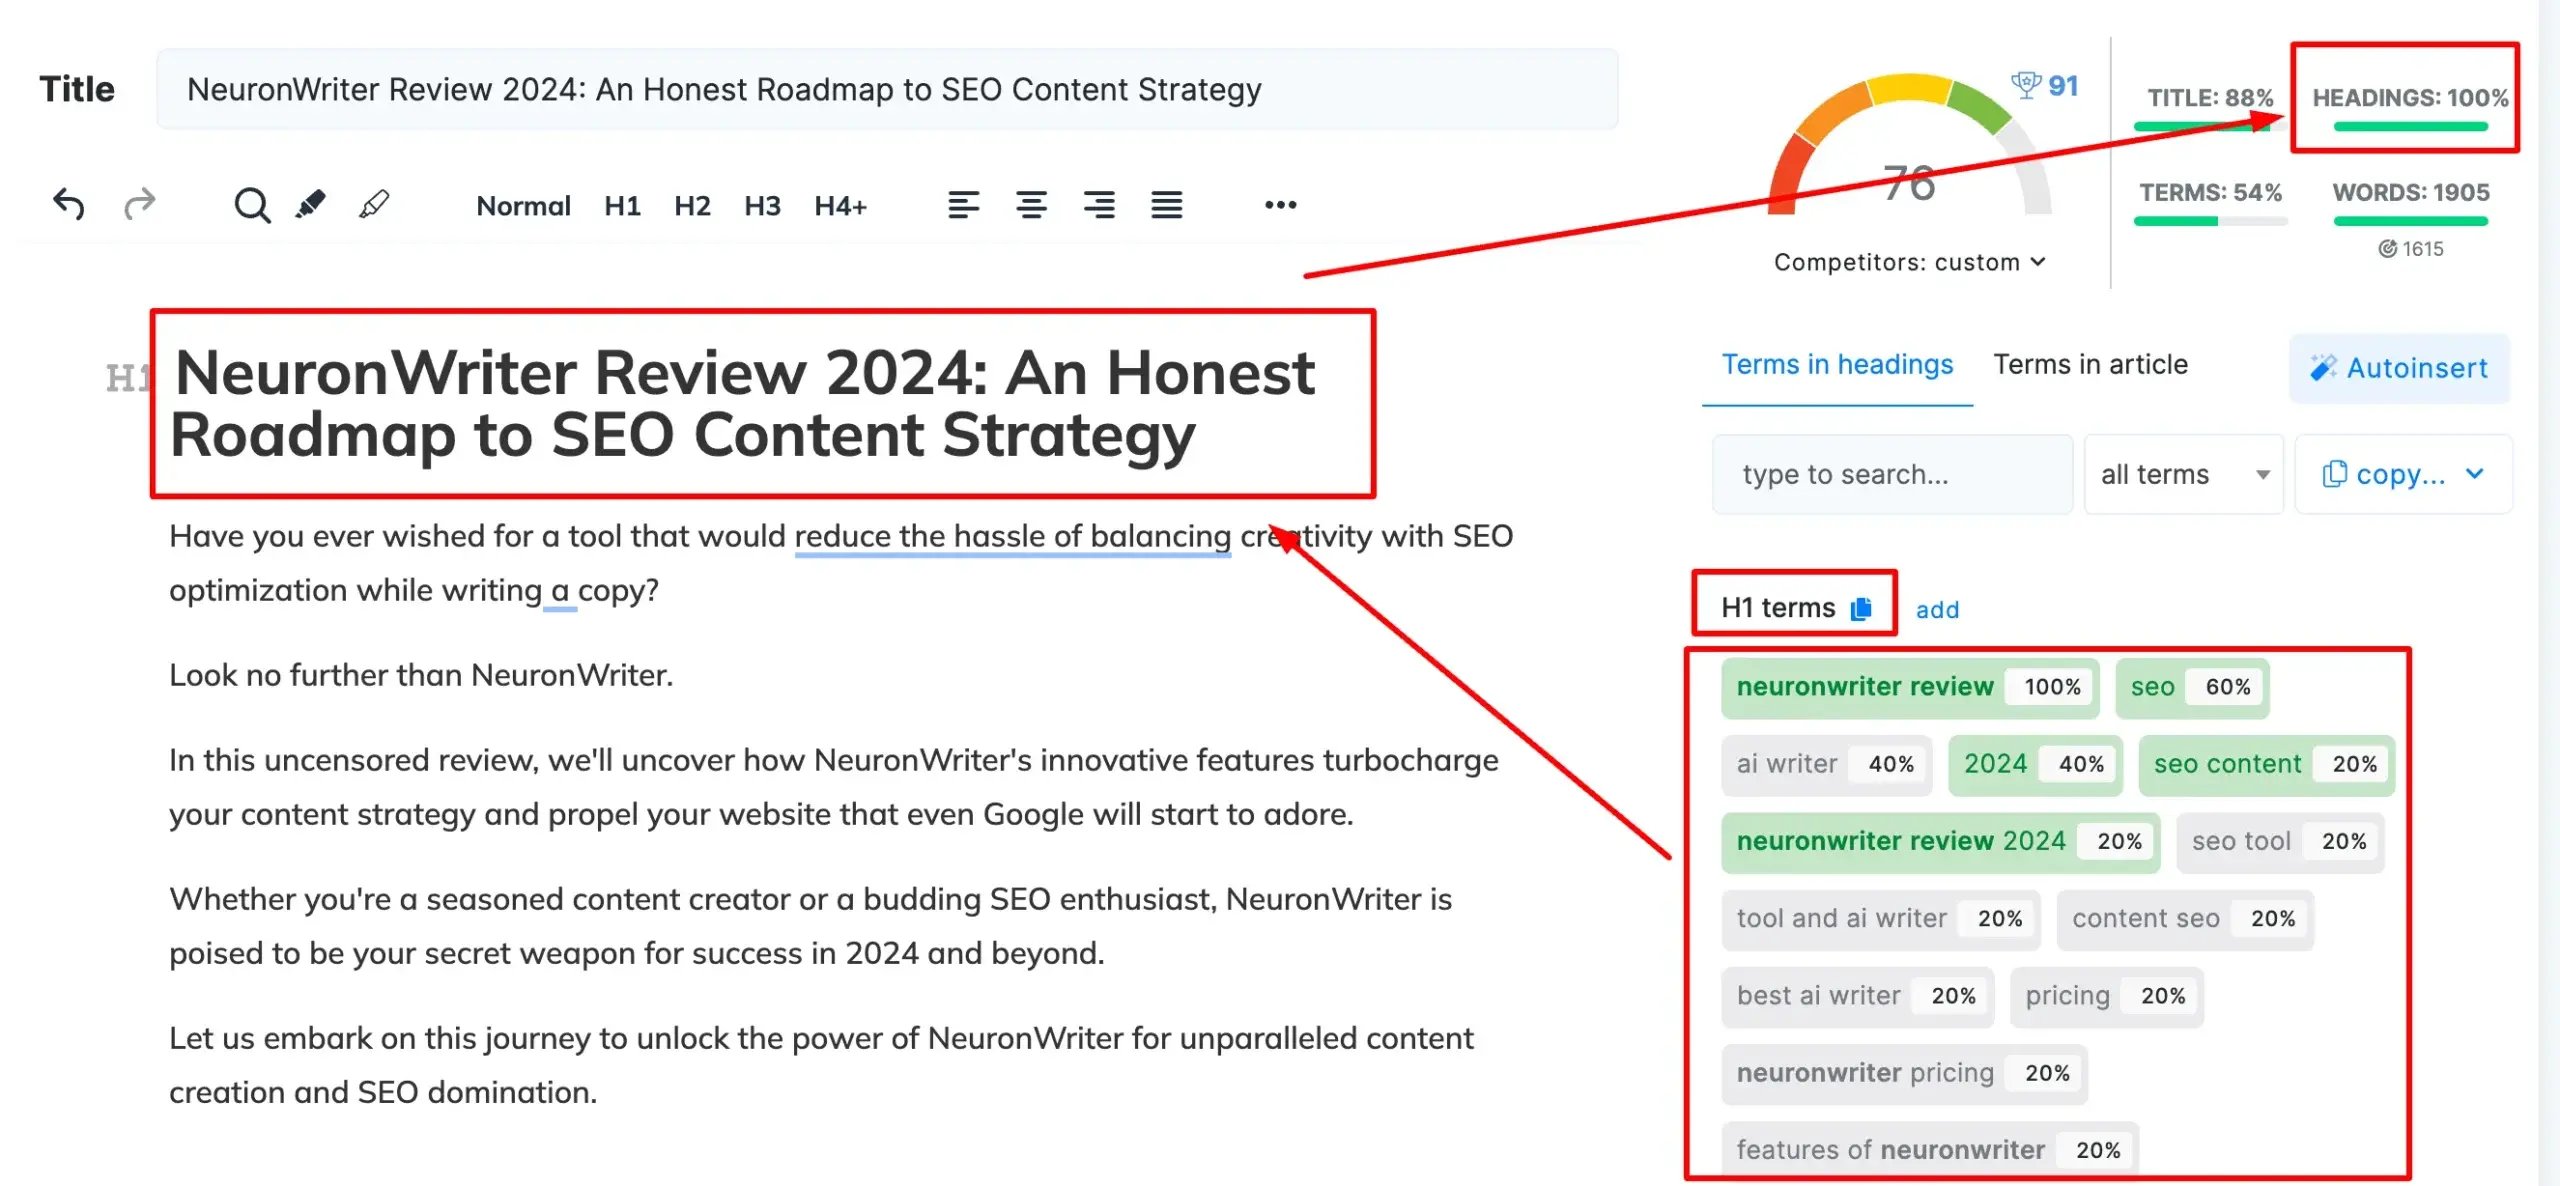
Task: Open the three-dots more options menu
Action: pyautogui.click(x=1280, y=205)
